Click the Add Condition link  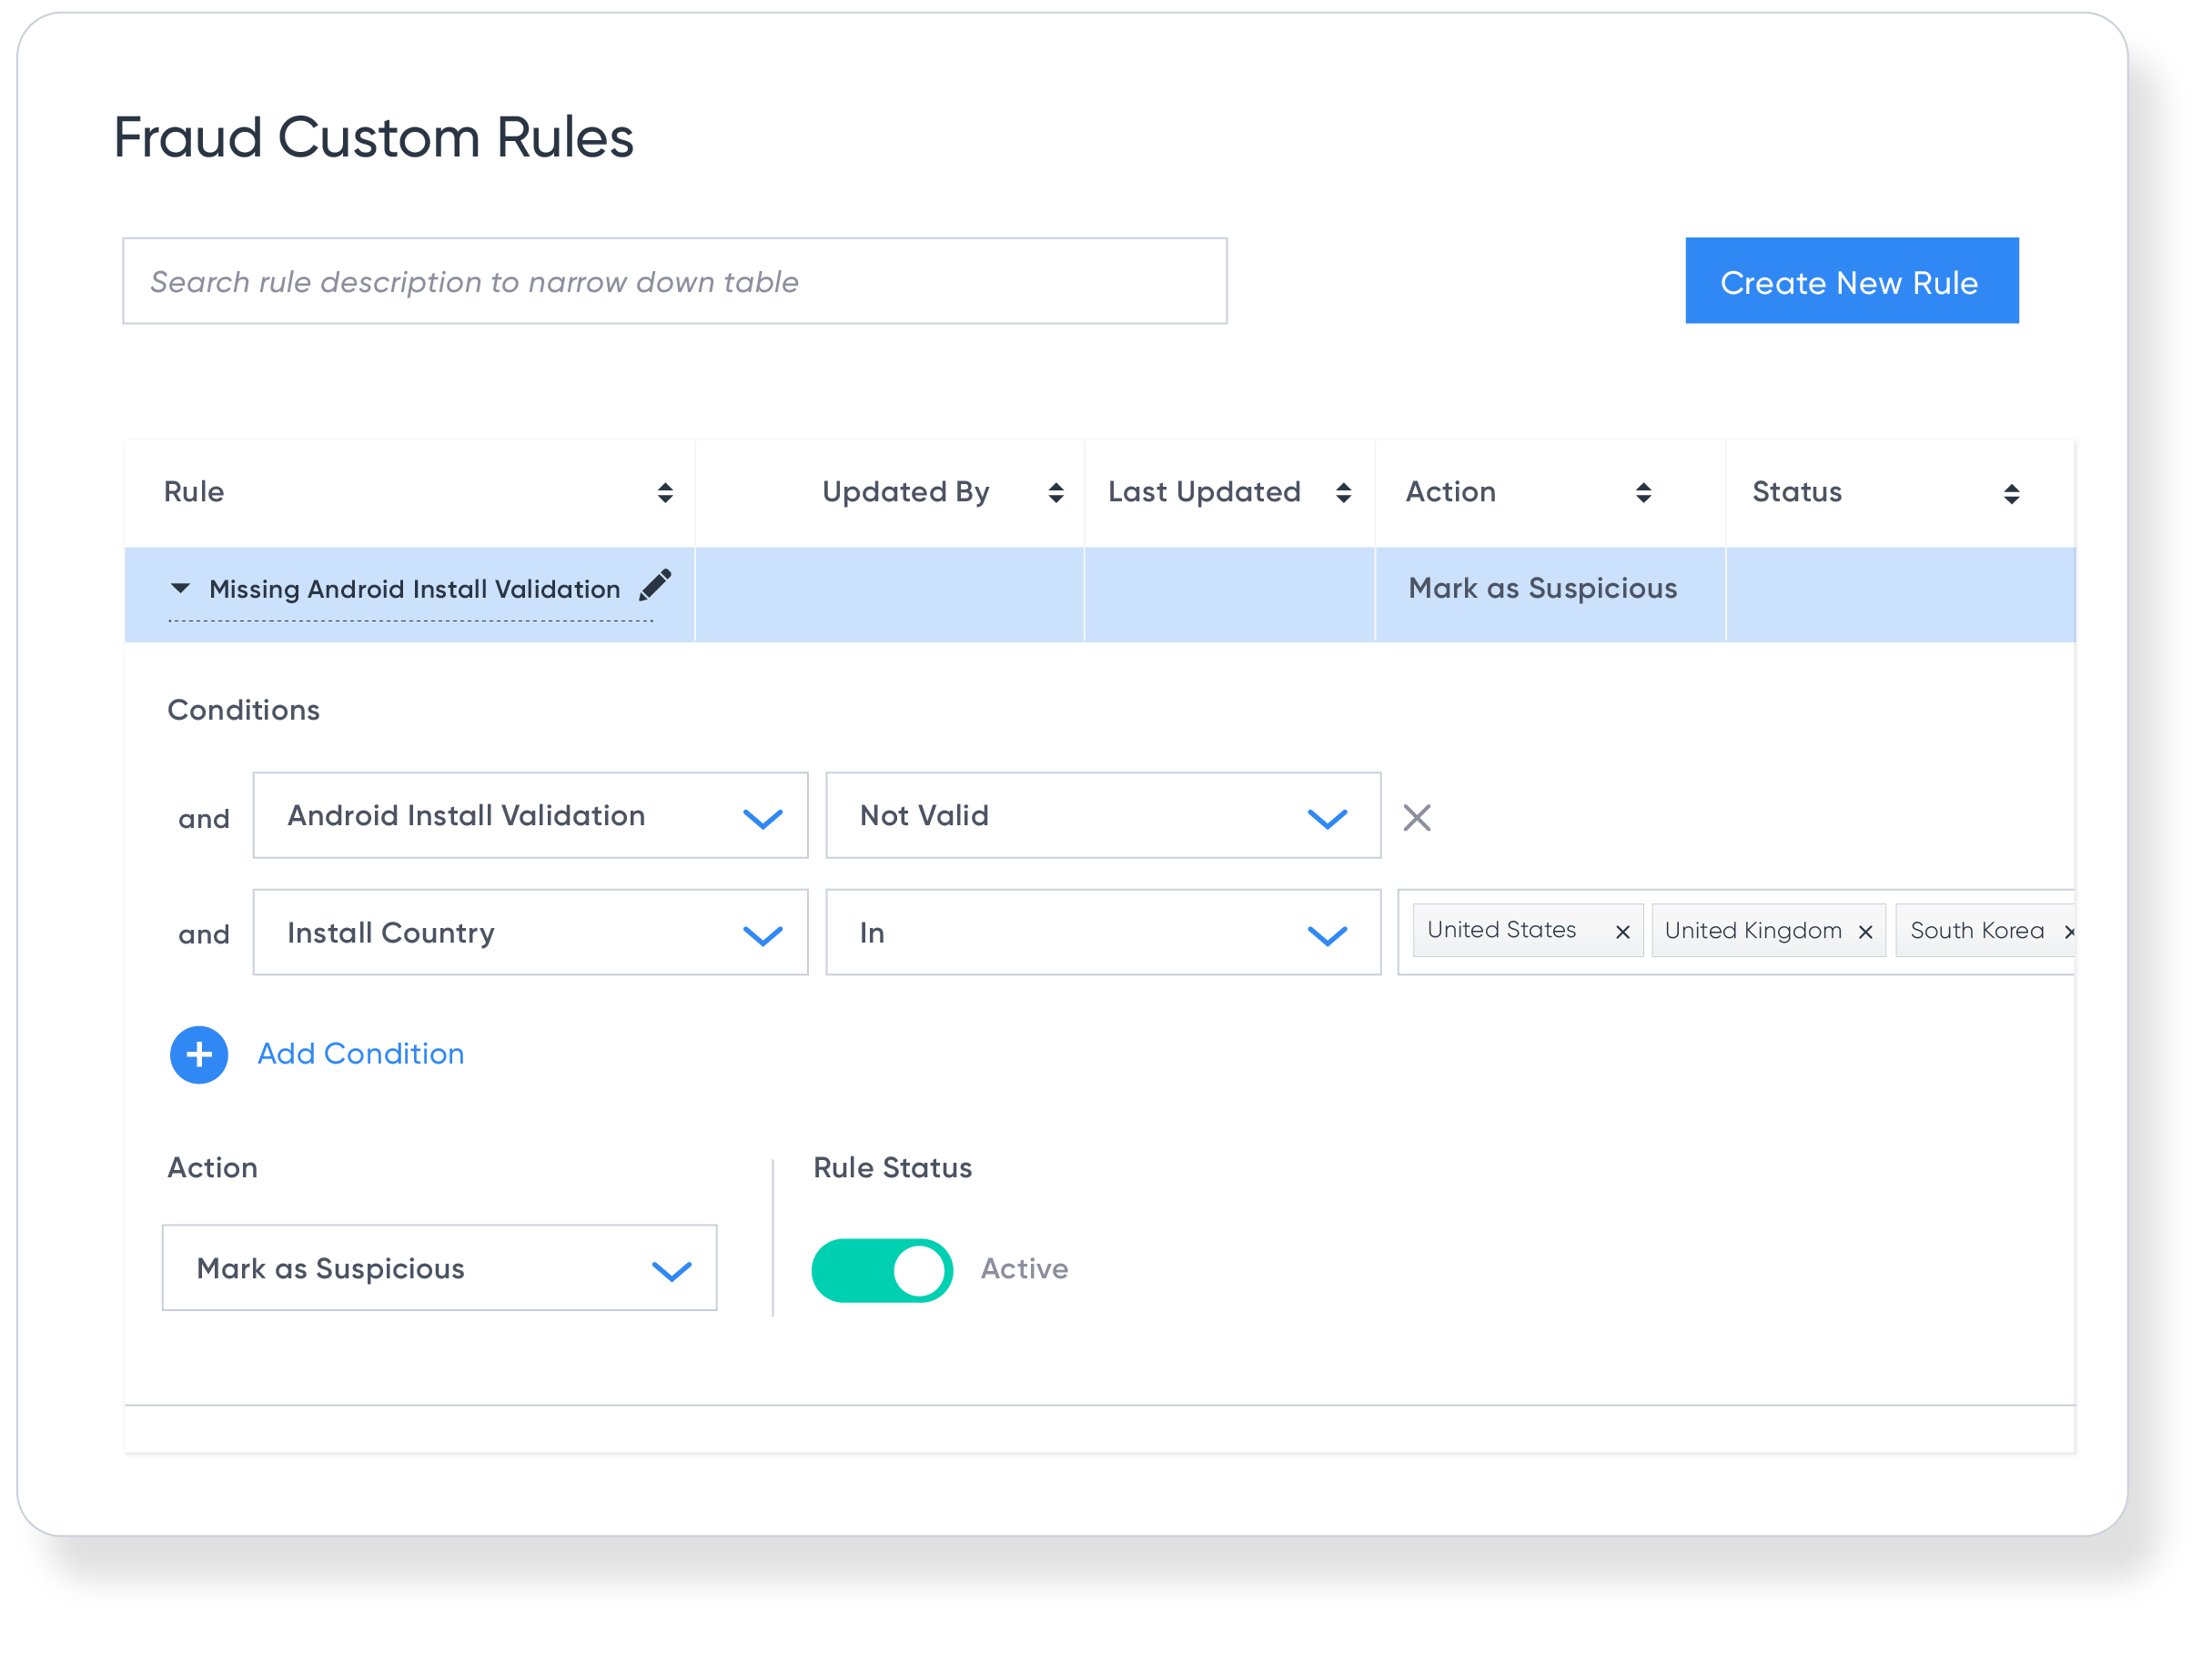point(360,1053)
